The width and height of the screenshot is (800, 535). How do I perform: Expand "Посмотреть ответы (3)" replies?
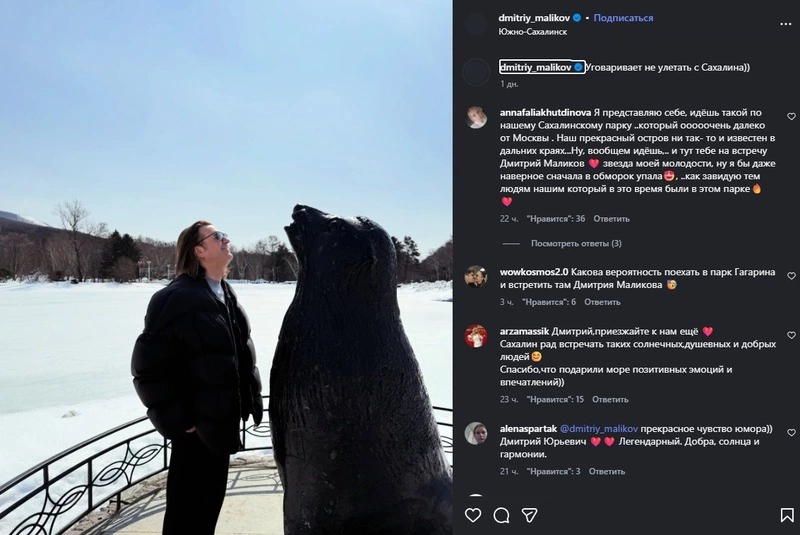pyautogui.click(x=576, y=243)
